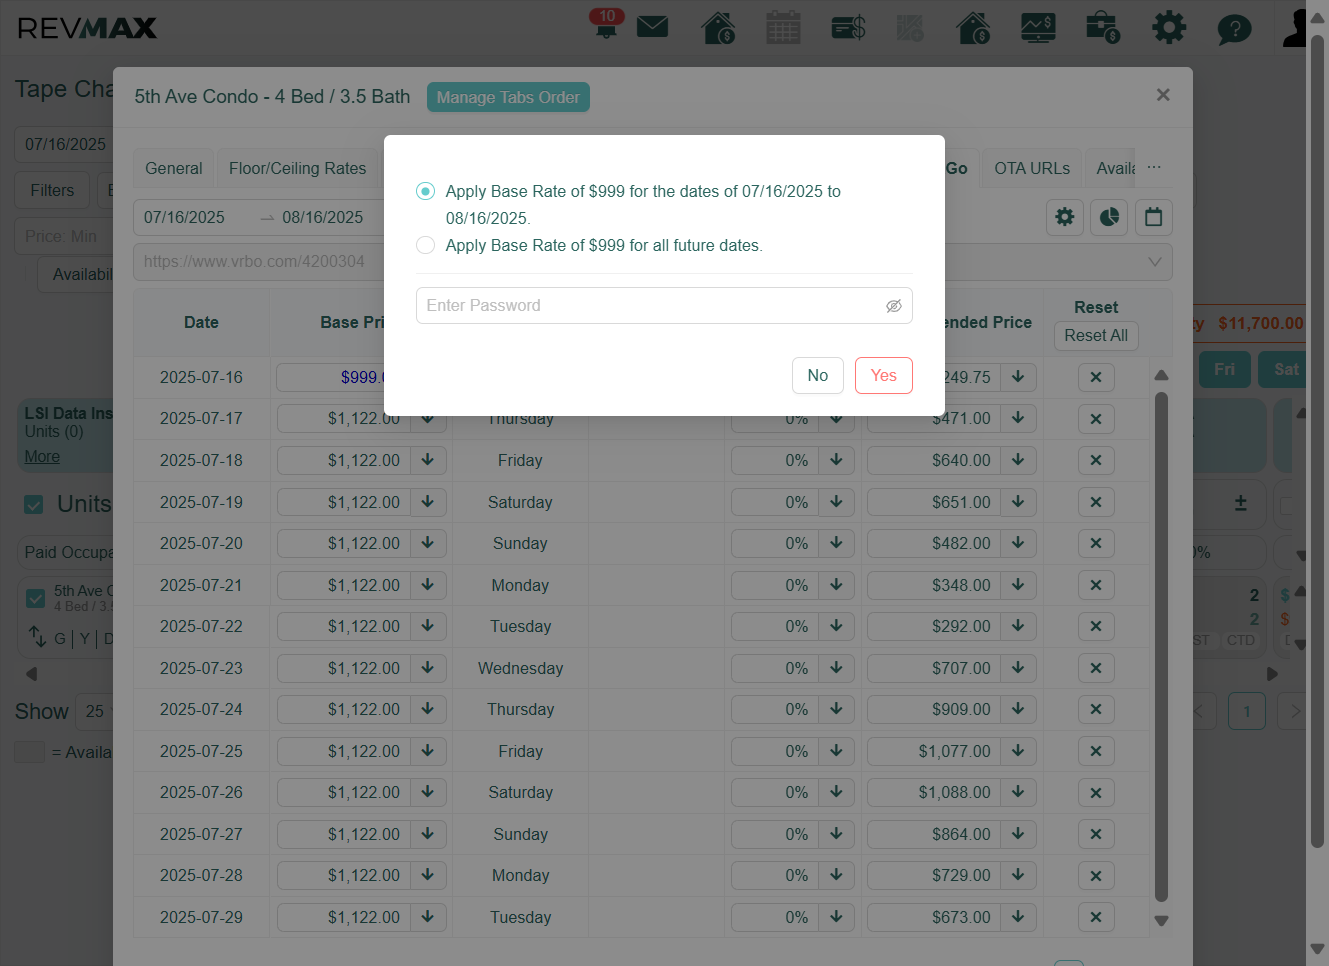
Task: Reset the 2025-07-18 row with X
Action: click(1096, 460)
